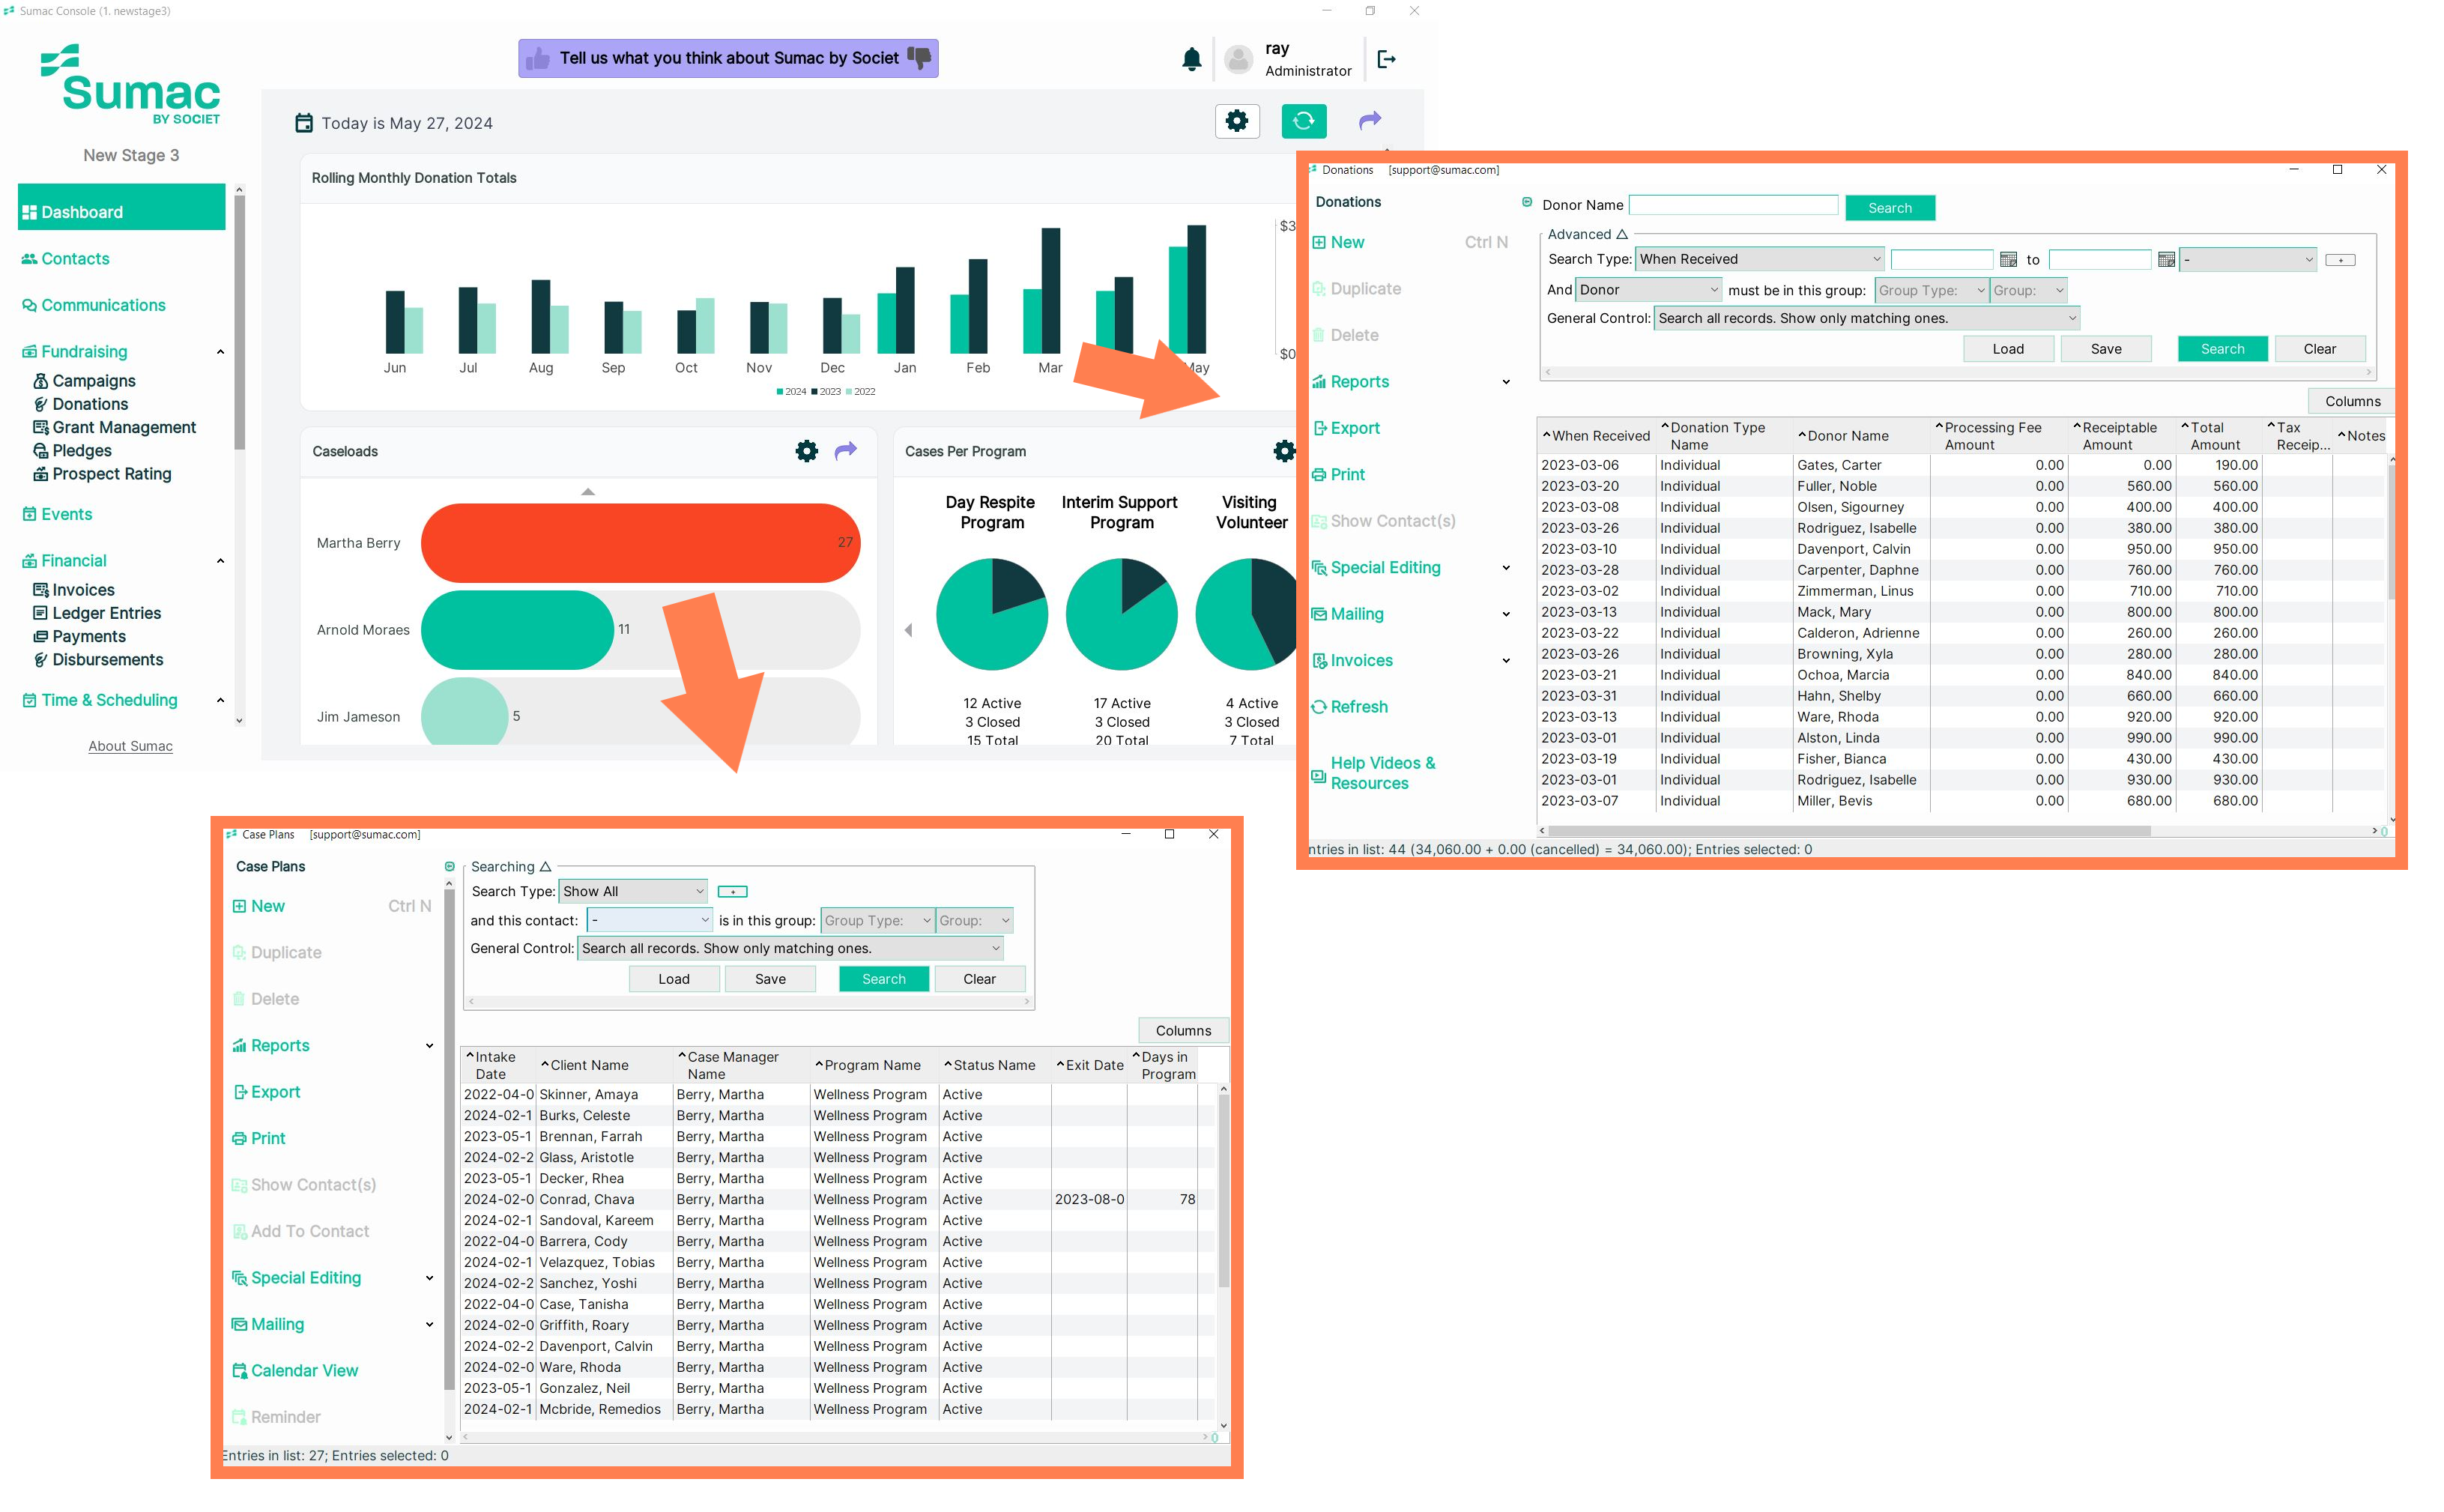Viewport: 2444px width, 1512px height.
Task: Select the Skinner, Amaya case plan row
Action: coord(838,1095)
